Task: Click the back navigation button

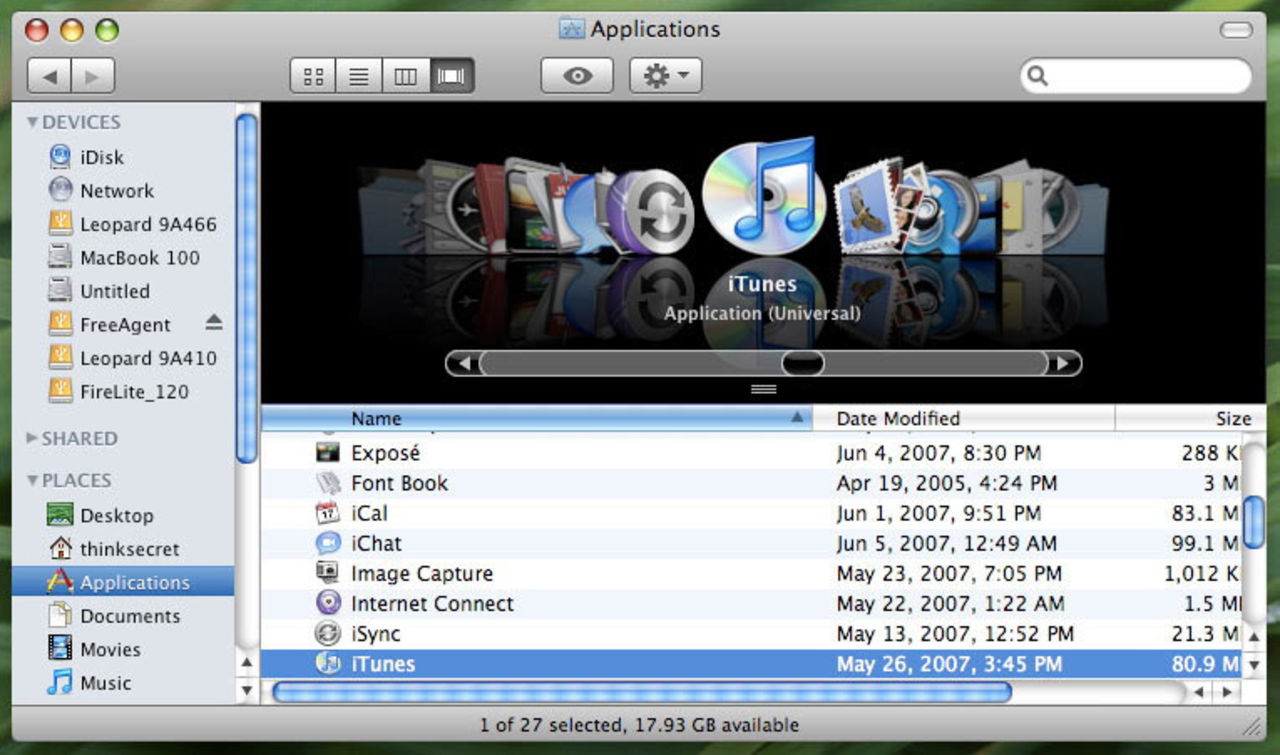Action: [49, 76]
